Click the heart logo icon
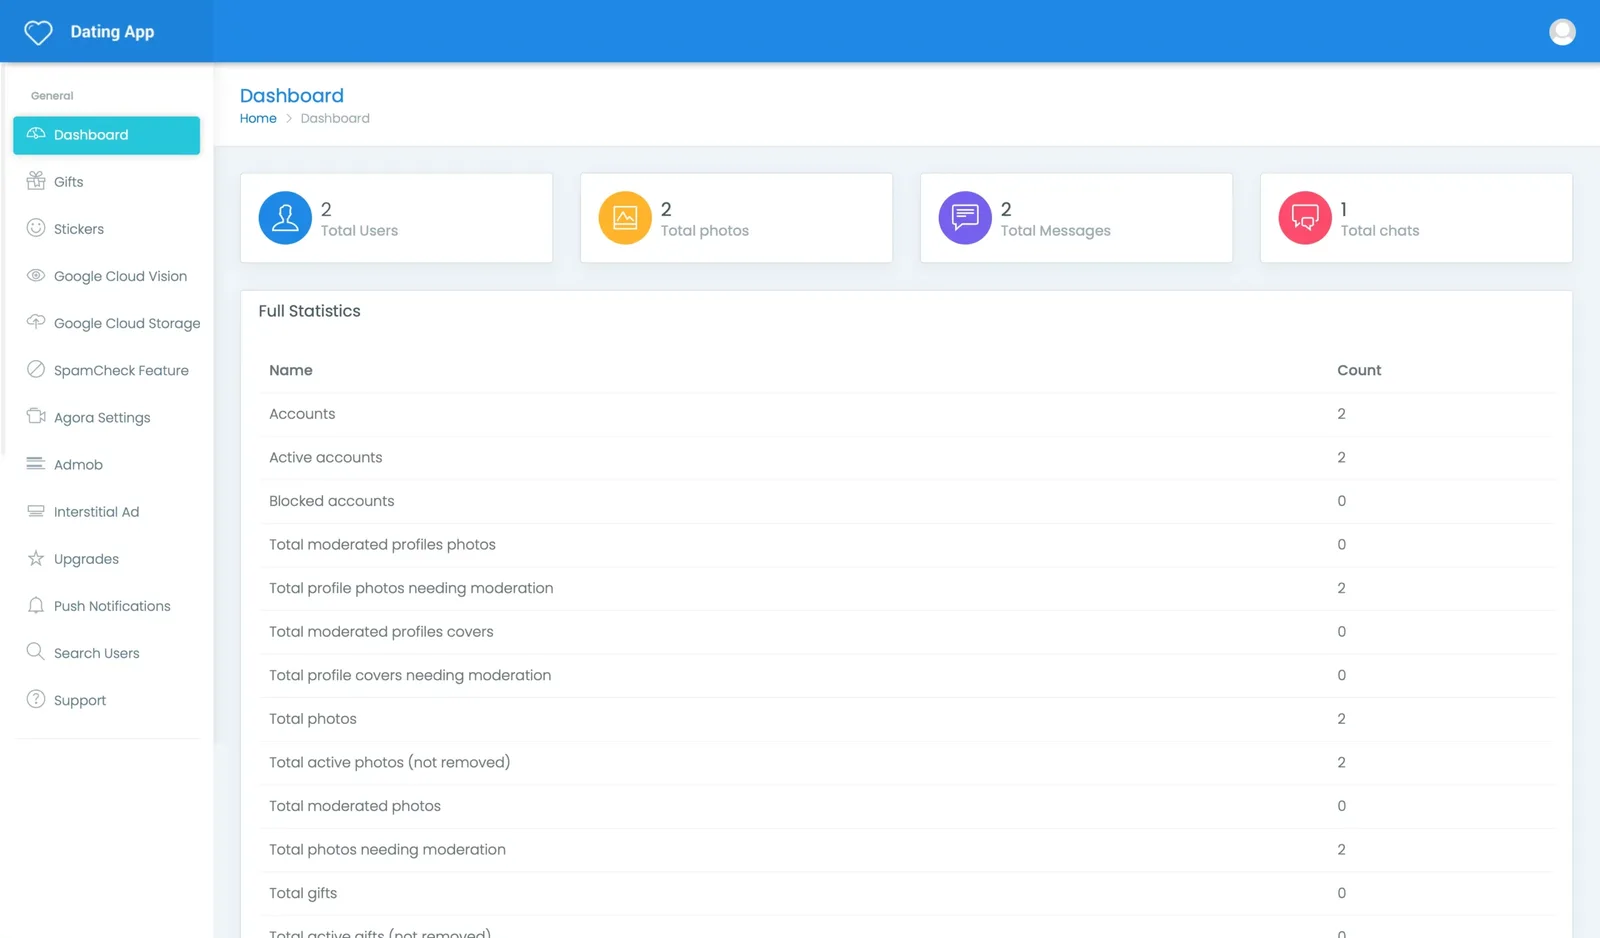This screenshot has height=938, width=1600. pos(38,32)
